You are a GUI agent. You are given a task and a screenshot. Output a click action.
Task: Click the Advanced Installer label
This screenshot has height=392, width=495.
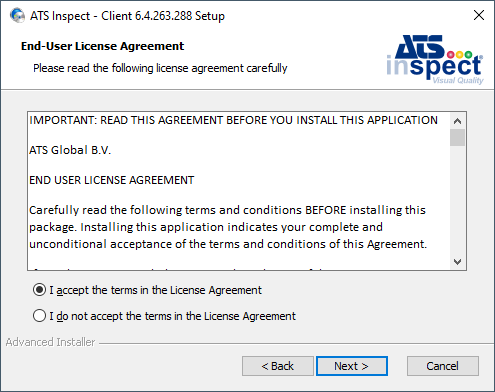(50, 342)
